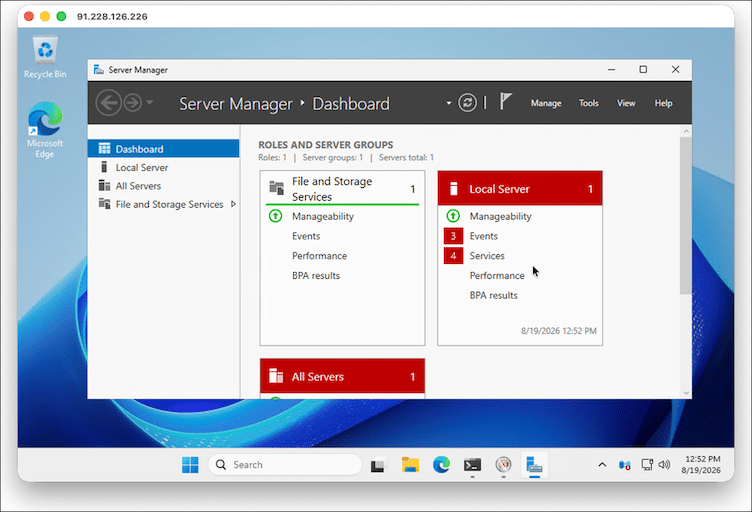Show hidden tray icons chevron
Image resolution: width=752 pixels, height=512 pixels.
coord(602,465)
